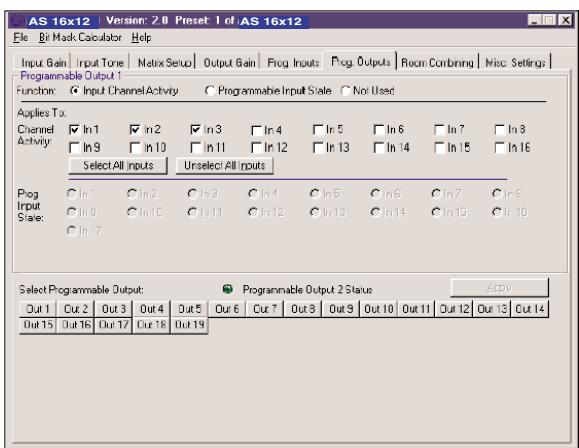The image size is (579, 448).
Task: Select programmable output Out 2
Action: coord(76,309)
